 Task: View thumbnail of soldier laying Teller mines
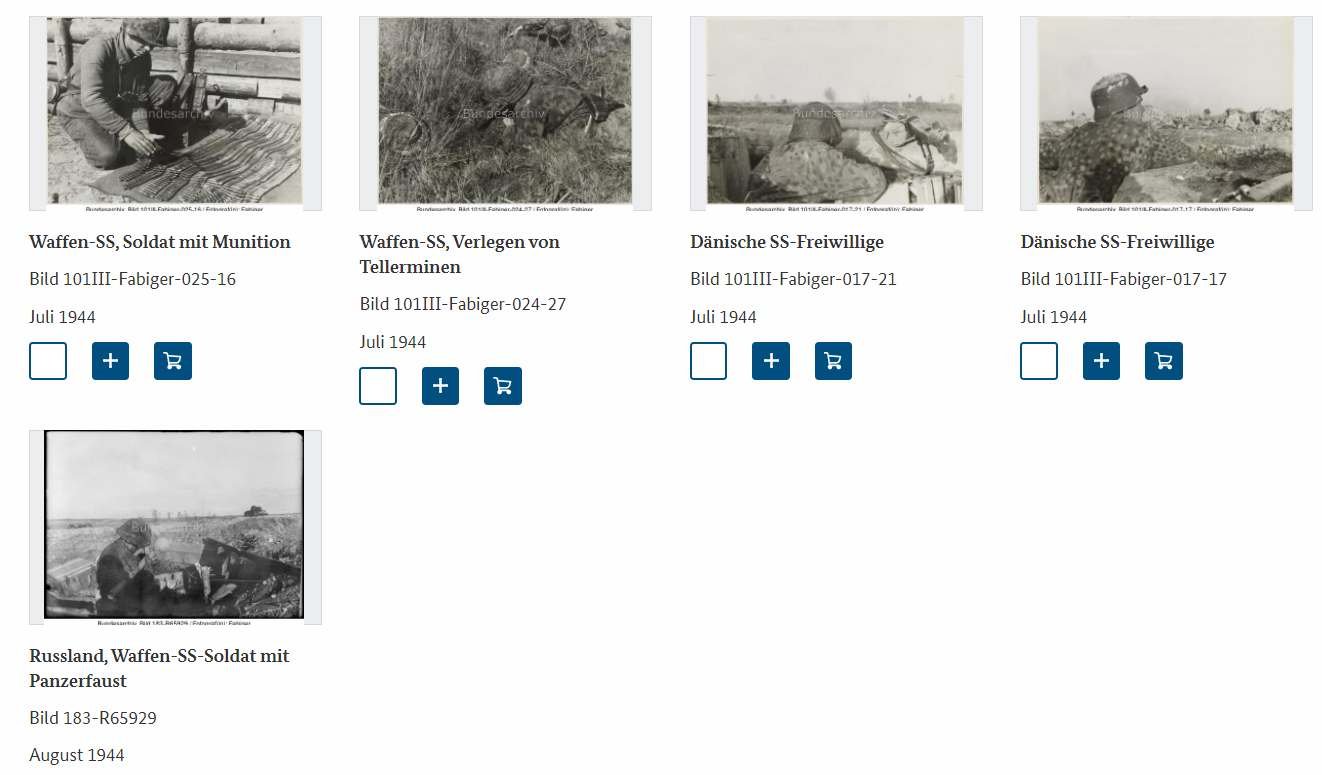(505, 113)
